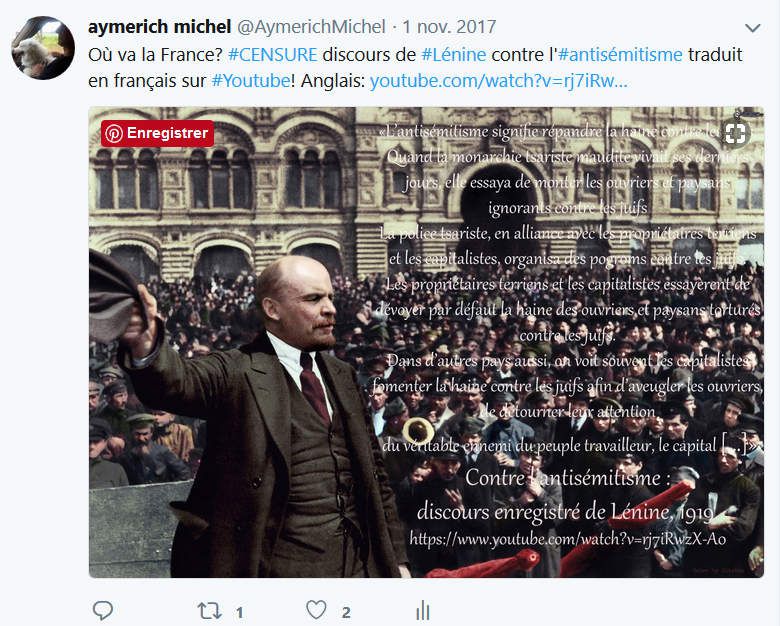Viewport: 780px width, 626px height.
Task: Click the Pinterest Enregistrer button
Action: 157,133
